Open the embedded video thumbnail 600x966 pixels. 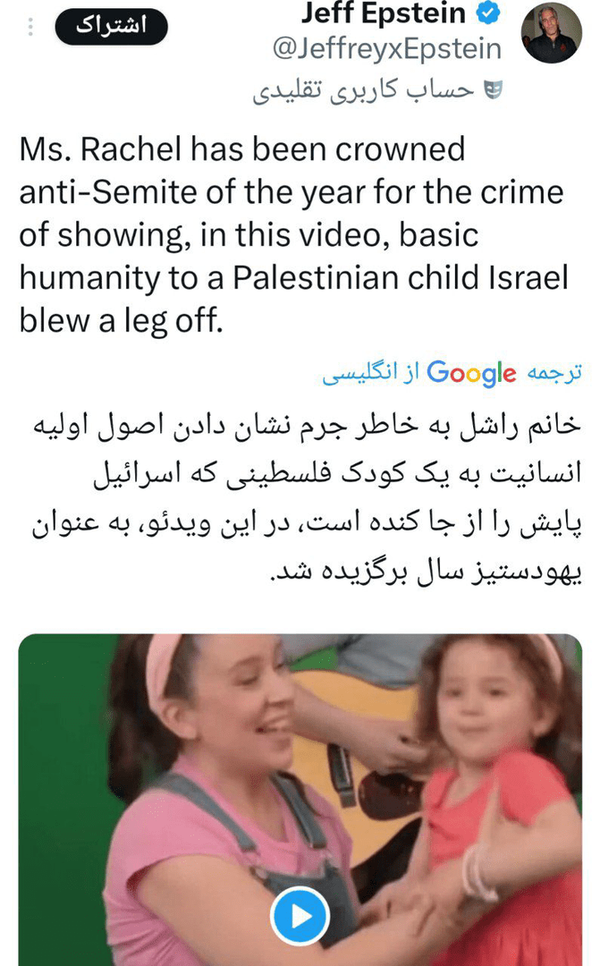click(x=300, y=800)
